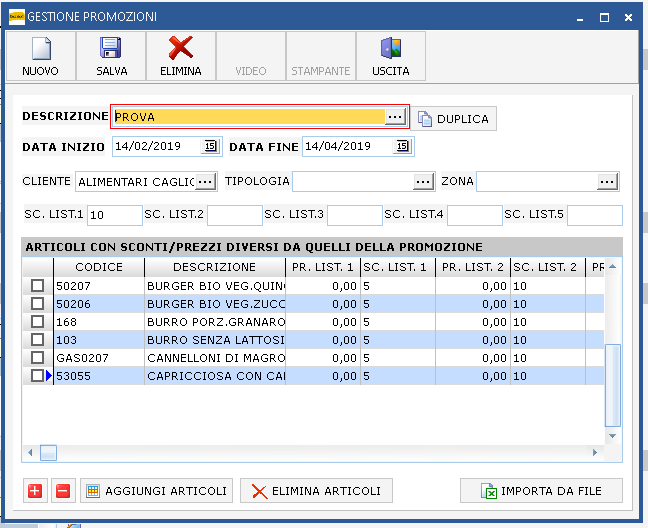Delete promotion using ELIMINA red X

181,56
